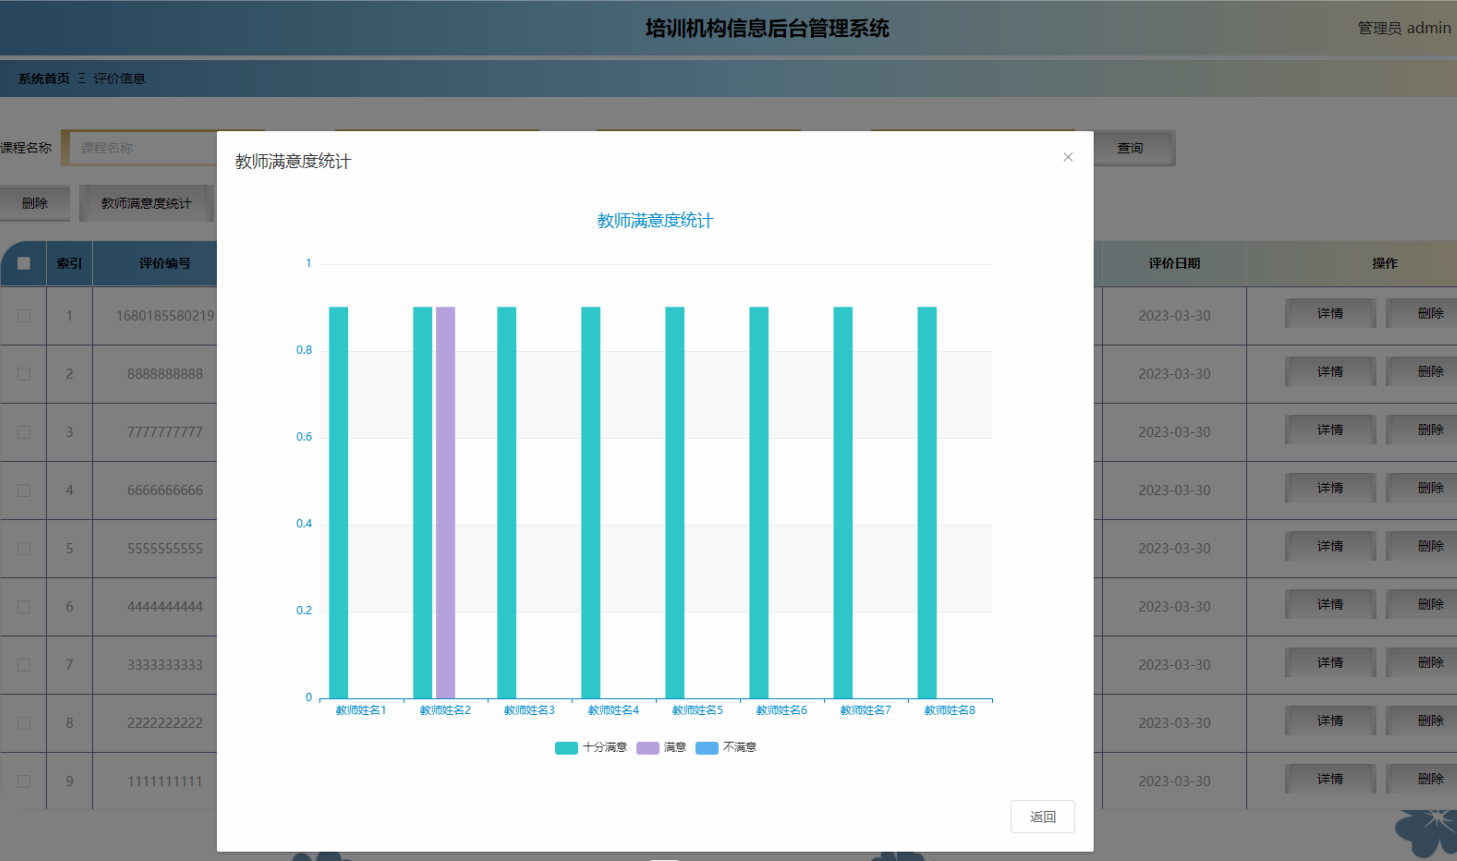Click 删除 in row 6666666666

pos(1422,488)
